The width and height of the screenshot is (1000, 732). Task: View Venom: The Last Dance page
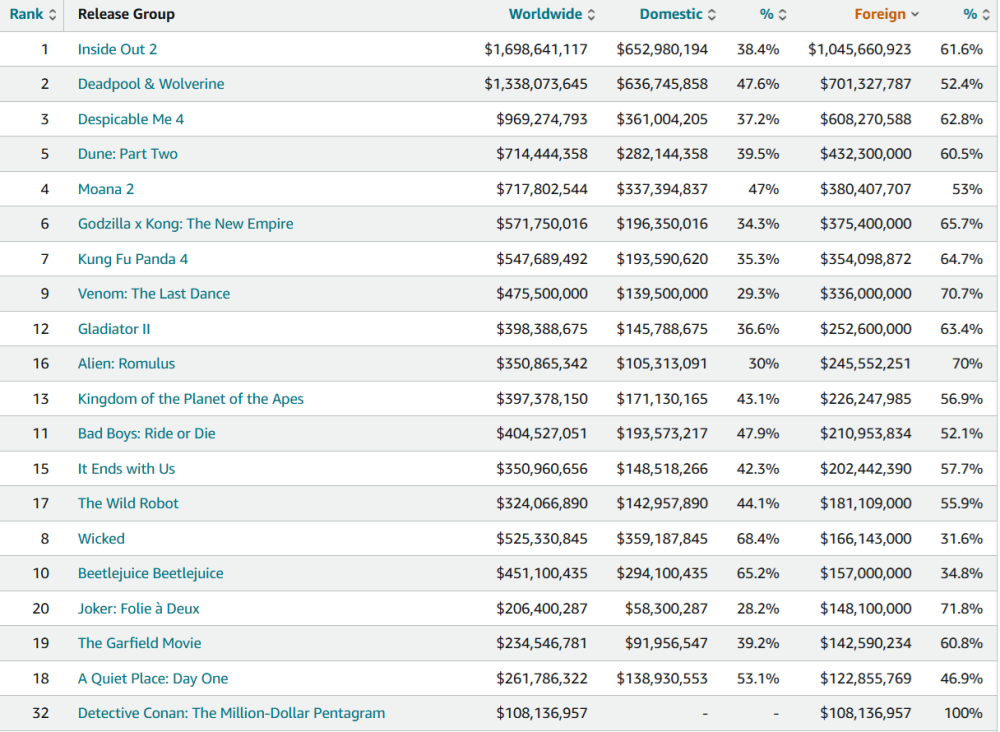coord(154,294)
